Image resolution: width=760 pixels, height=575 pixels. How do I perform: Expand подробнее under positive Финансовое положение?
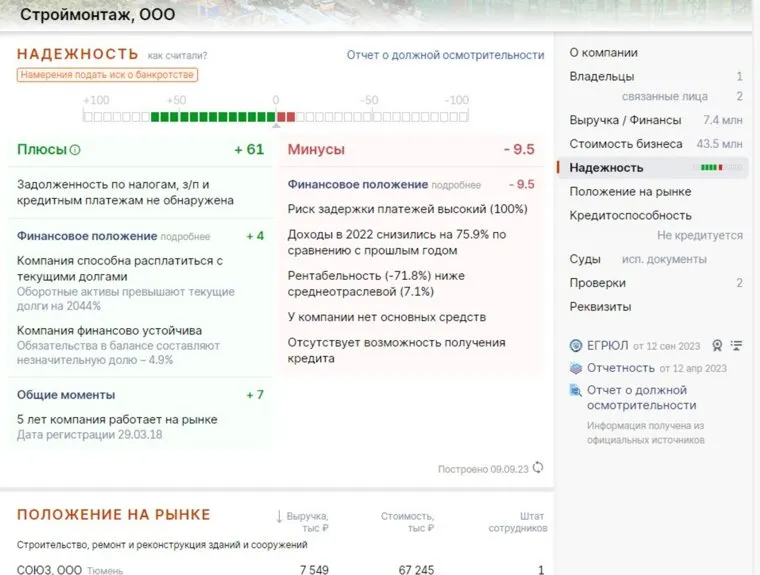coord(185,237)
